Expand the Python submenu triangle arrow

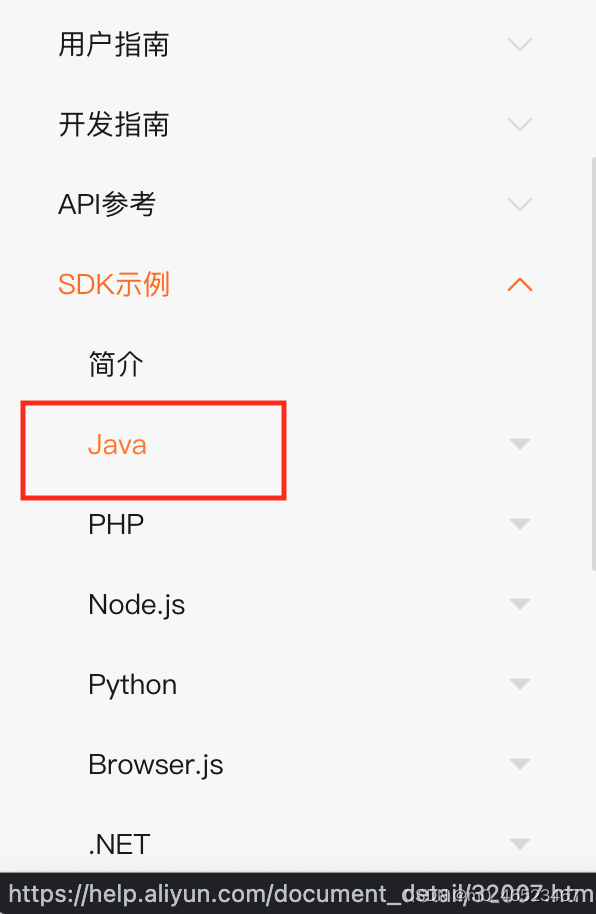520,684
